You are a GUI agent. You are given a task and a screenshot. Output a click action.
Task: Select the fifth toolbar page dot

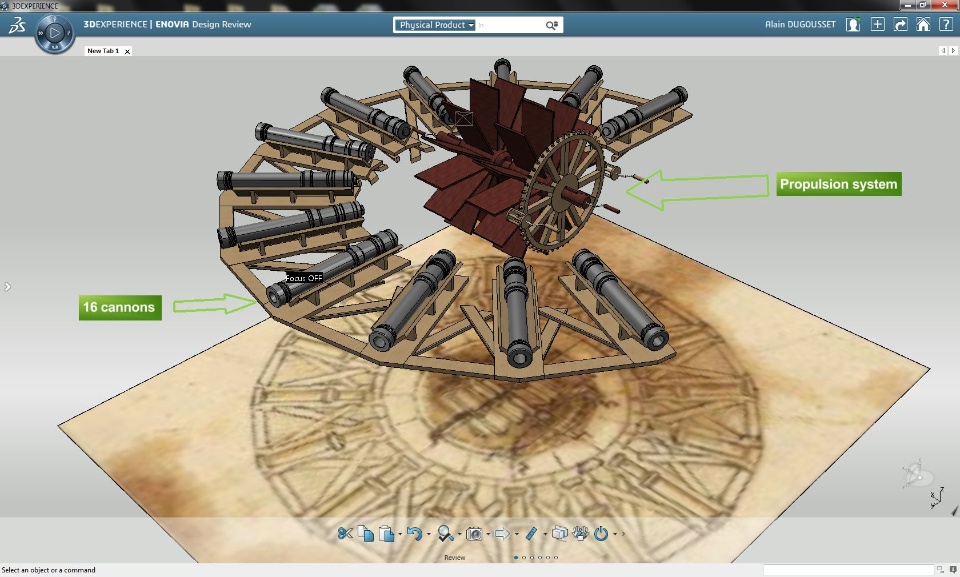click(x=548, y=557)
